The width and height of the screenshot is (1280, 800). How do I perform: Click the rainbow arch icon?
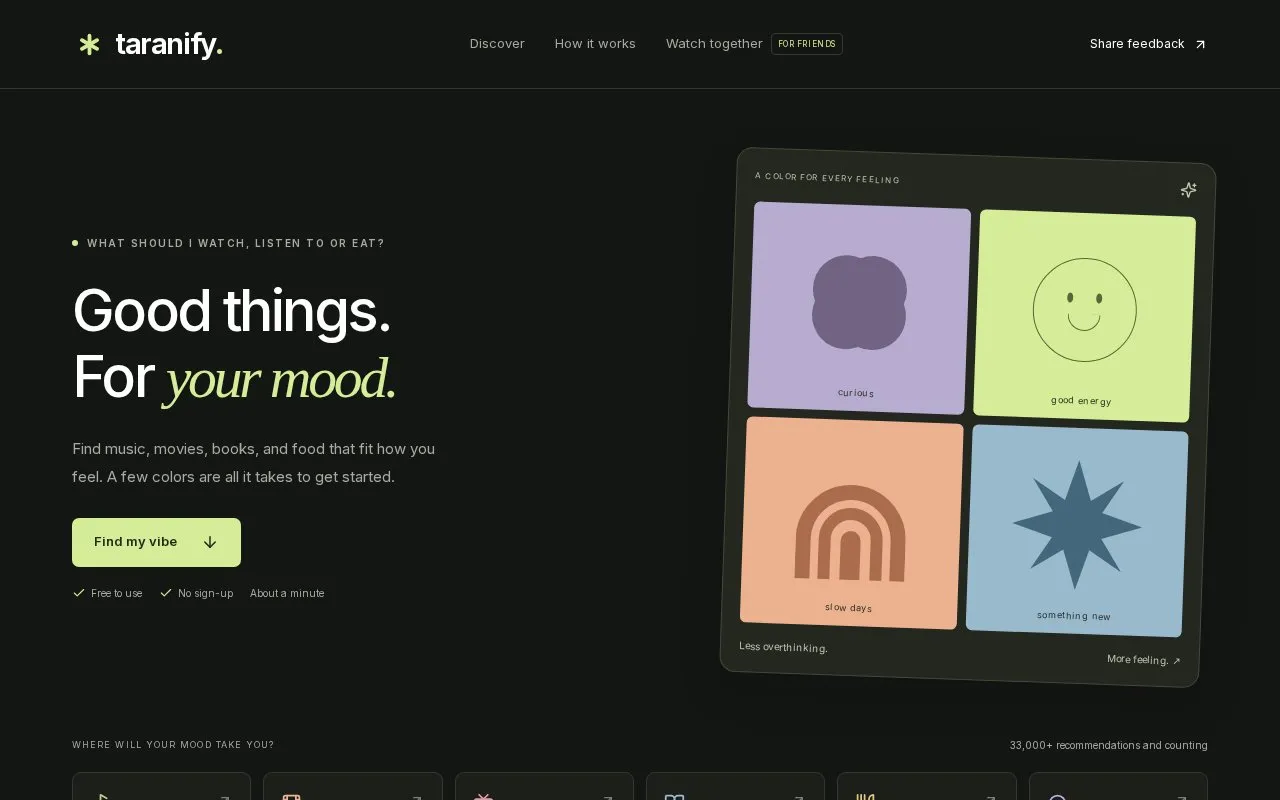click(x=850, y=533)
